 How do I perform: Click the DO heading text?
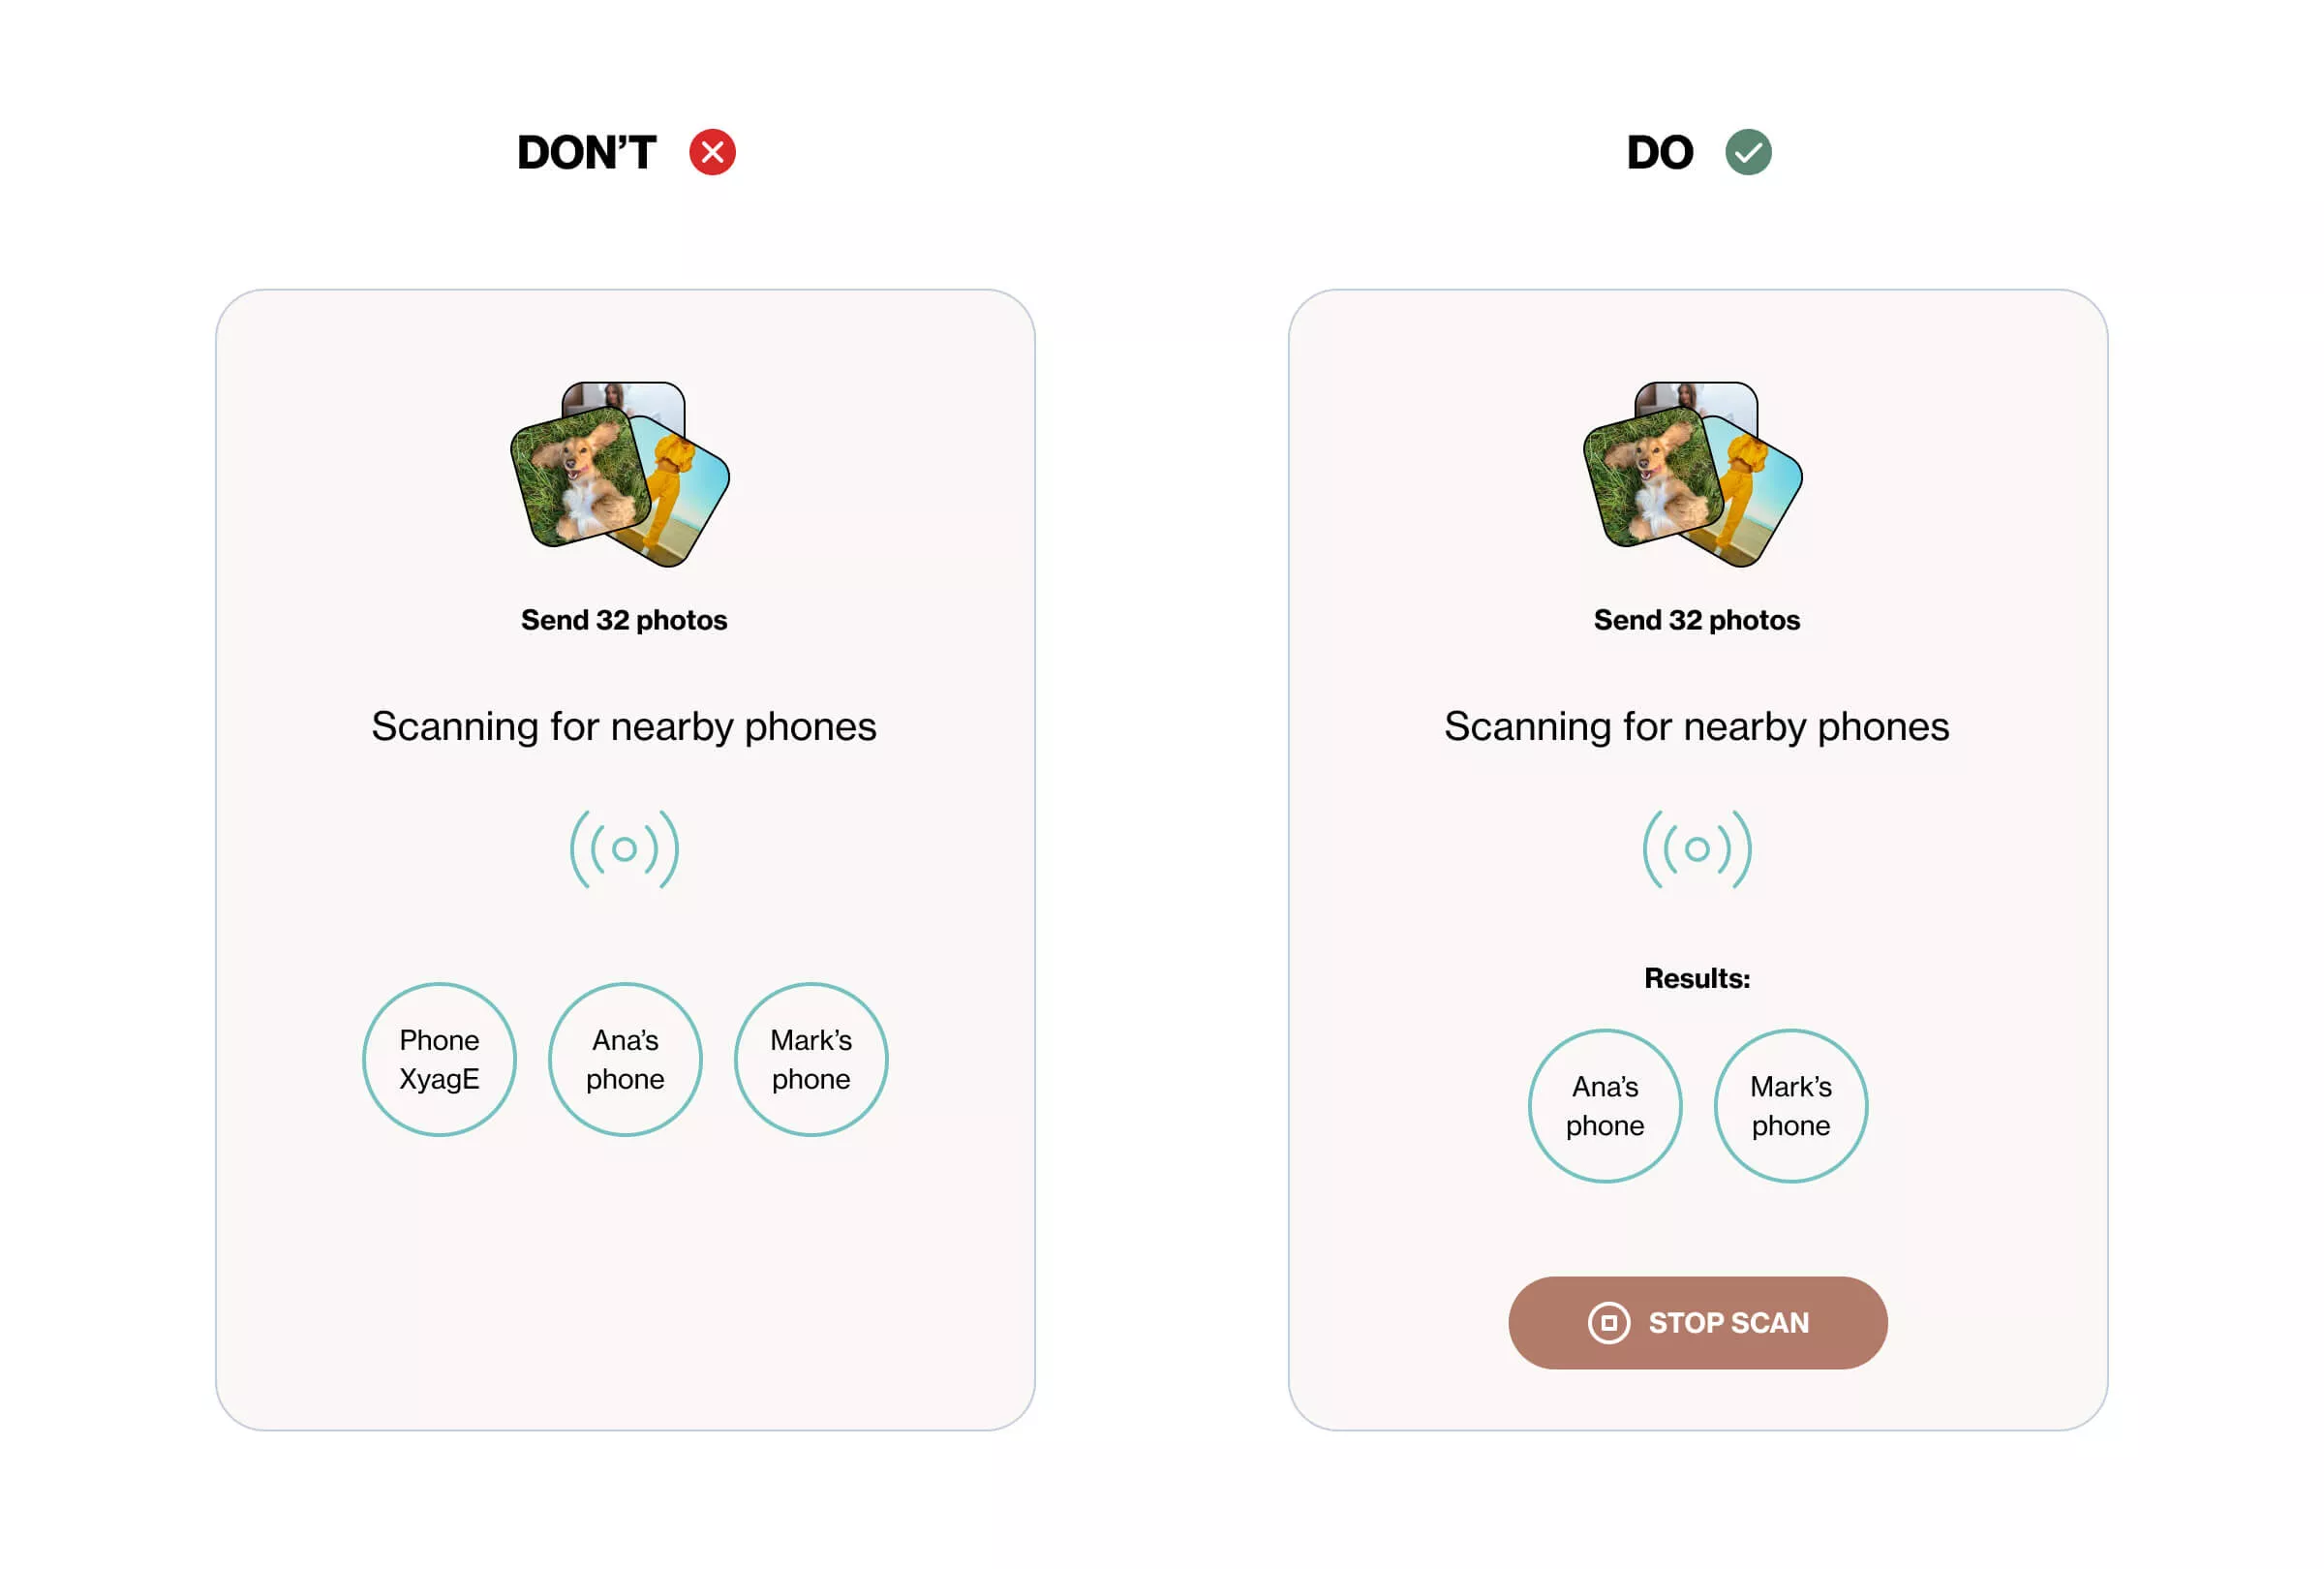tap(1660, 153)
